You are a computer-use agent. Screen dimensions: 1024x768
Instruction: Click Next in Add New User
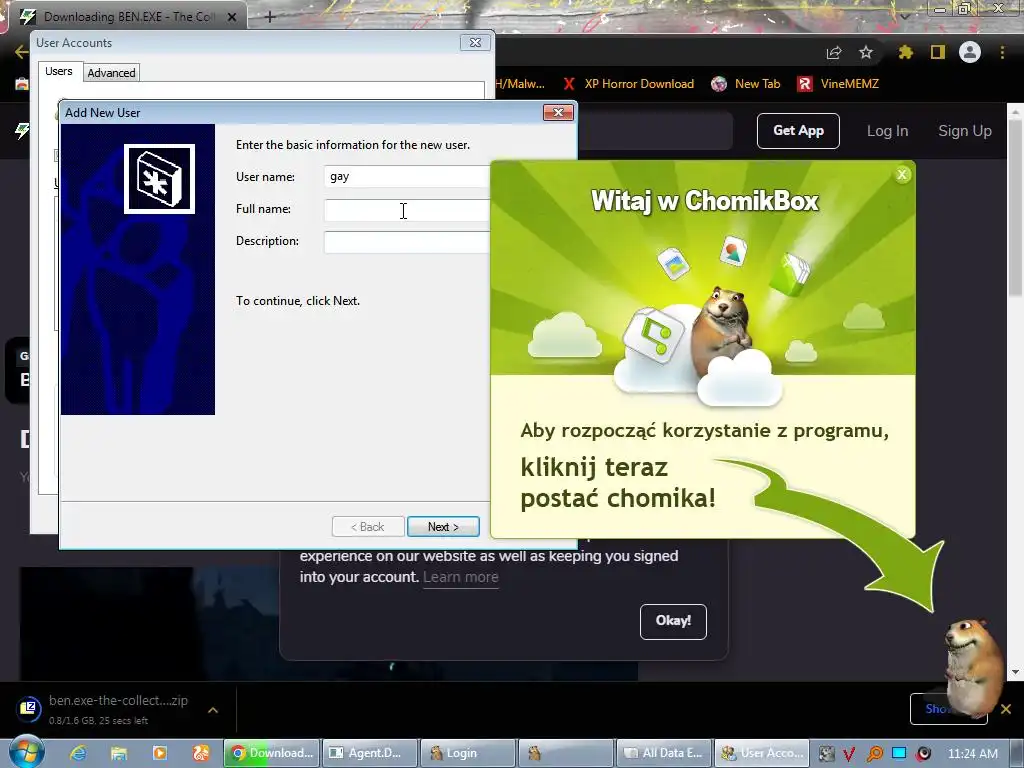pos(443,526)
